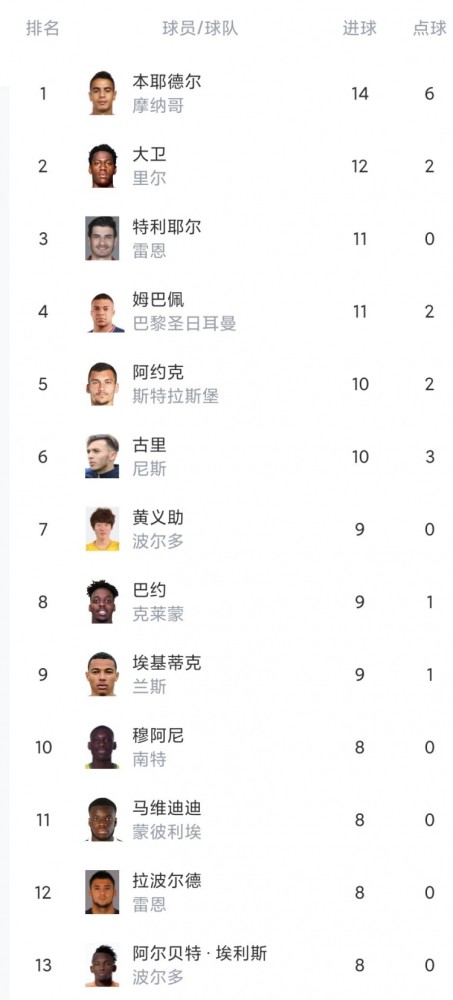
Task: Select player name 埃基蒂克
Action: [167, 663]
